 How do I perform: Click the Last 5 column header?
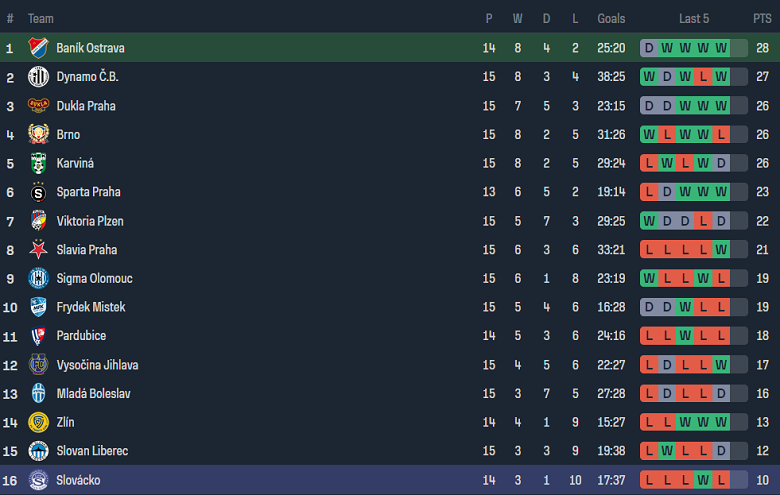[693, 19]
